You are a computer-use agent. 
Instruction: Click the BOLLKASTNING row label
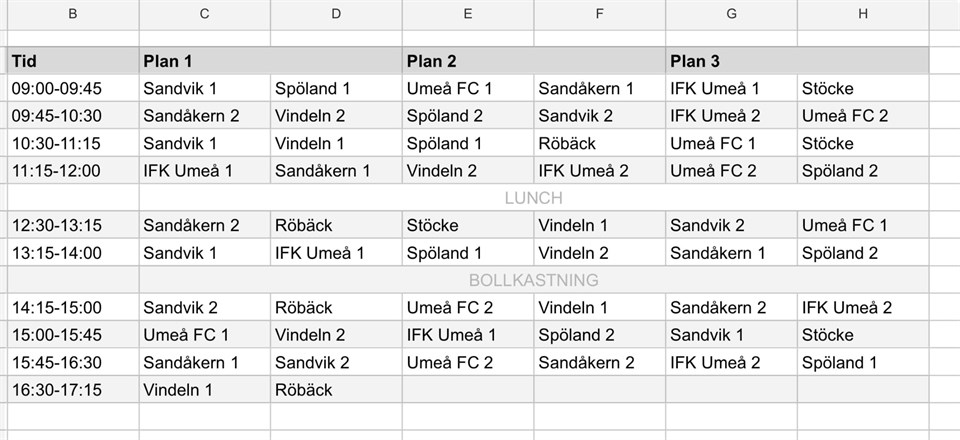[x=534, y=280]
